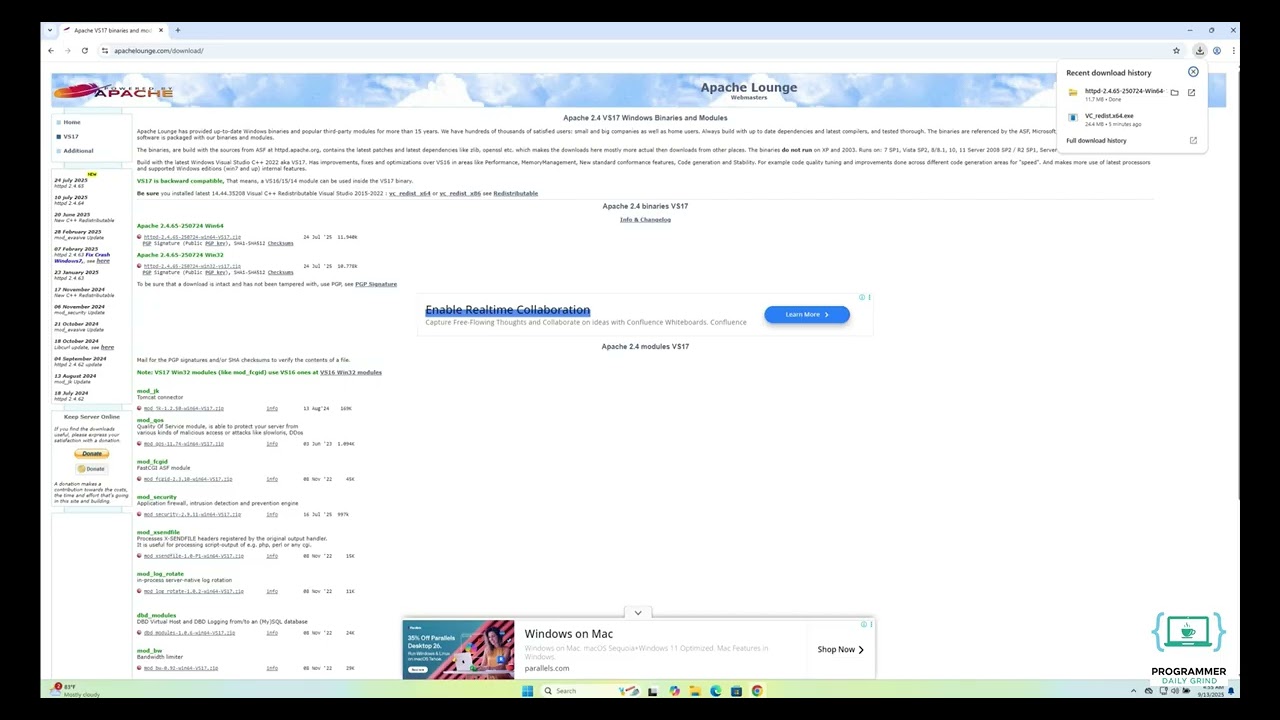This screenshot has width=1280, height=720.
Task: Download dbd_modules win64 VS17 zip
Action: (x=189, y=633)
